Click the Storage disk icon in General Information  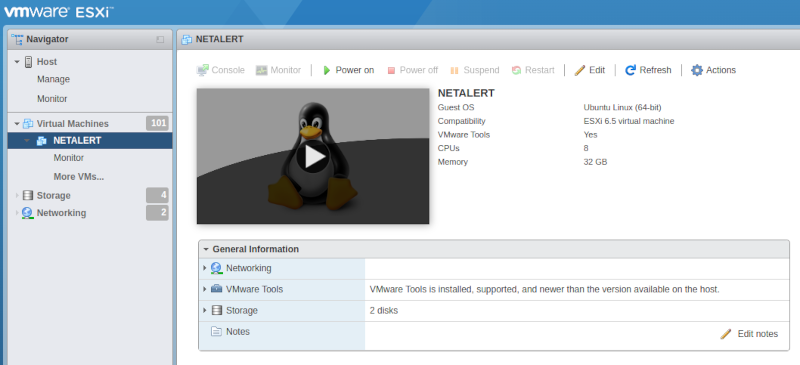coord(216,310)
